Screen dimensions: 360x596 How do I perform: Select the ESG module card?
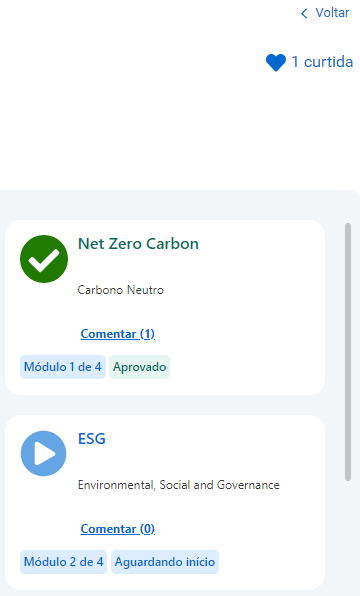tap(165, 502)
